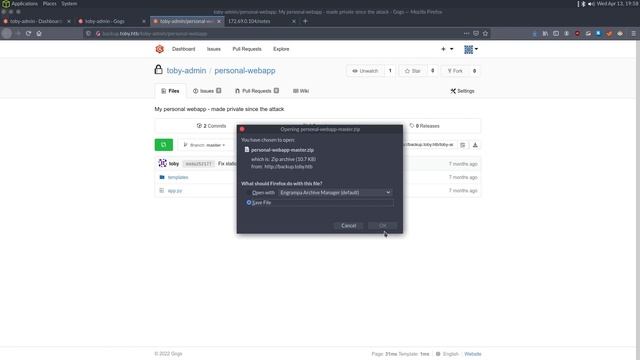The height and width of the screenshot is (360, 640).
Task: Click Dashboard in the Gogs navbar
Action: tap(183, 49)
